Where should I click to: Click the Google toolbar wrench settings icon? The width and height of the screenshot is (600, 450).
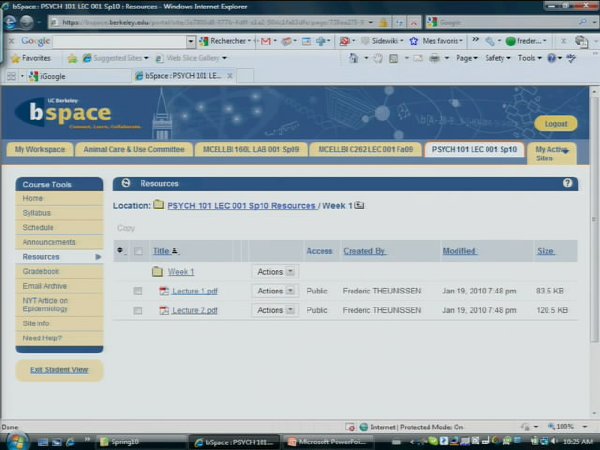[490, 41]
